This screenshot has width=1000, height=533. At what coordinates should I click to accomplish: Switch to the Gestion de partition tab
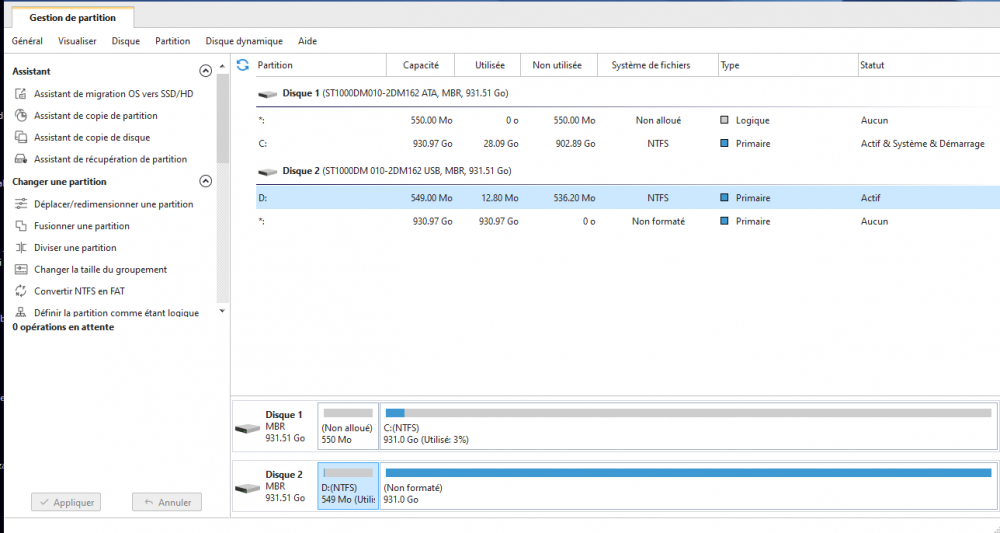72,18
